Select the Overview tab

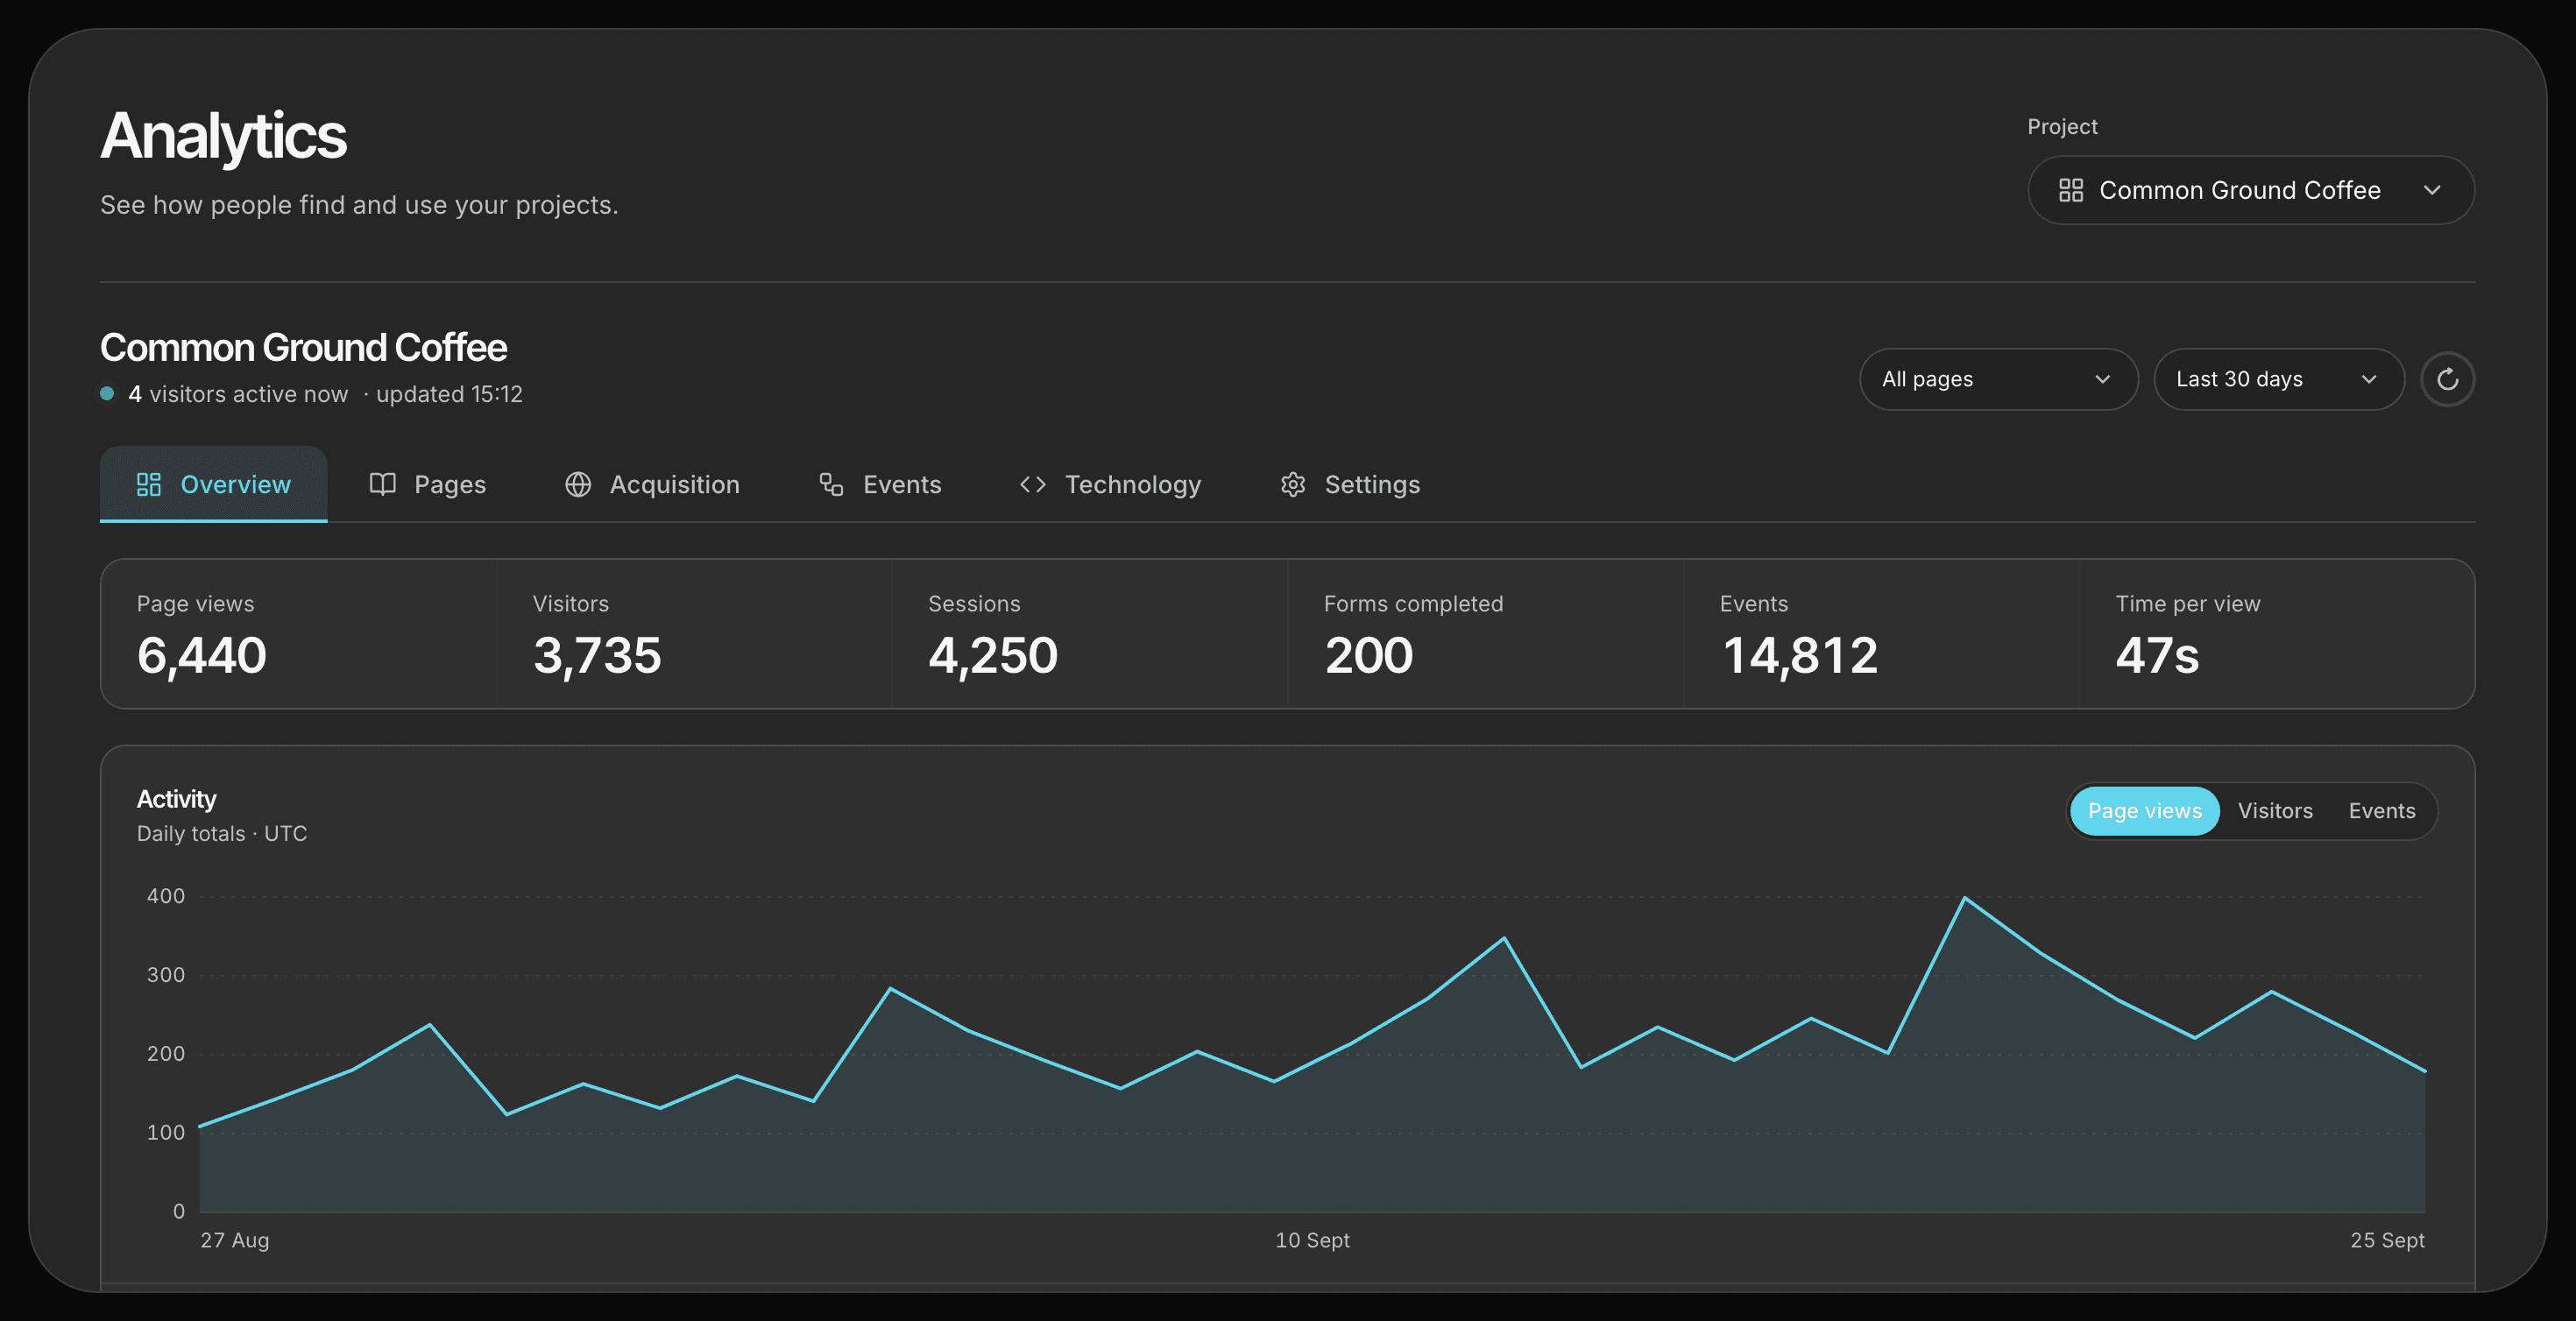pos(214,485)
